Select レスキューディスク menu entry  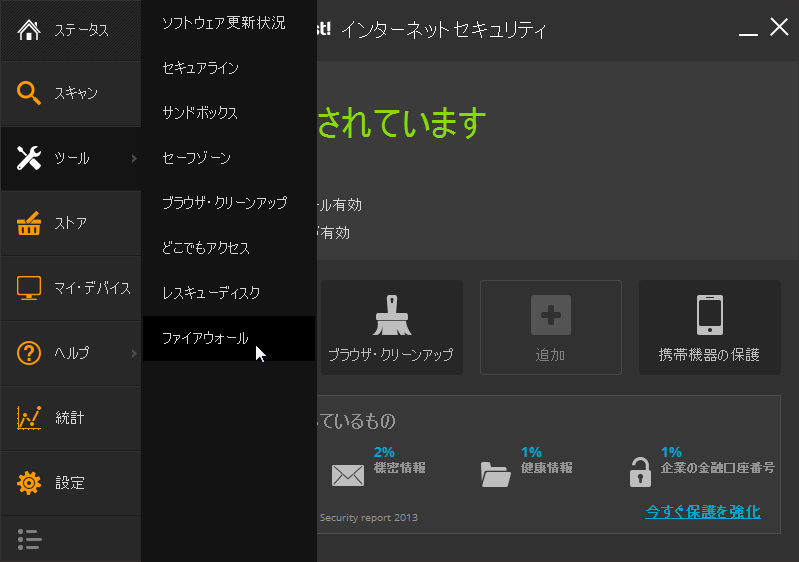[x=211, y=293]
